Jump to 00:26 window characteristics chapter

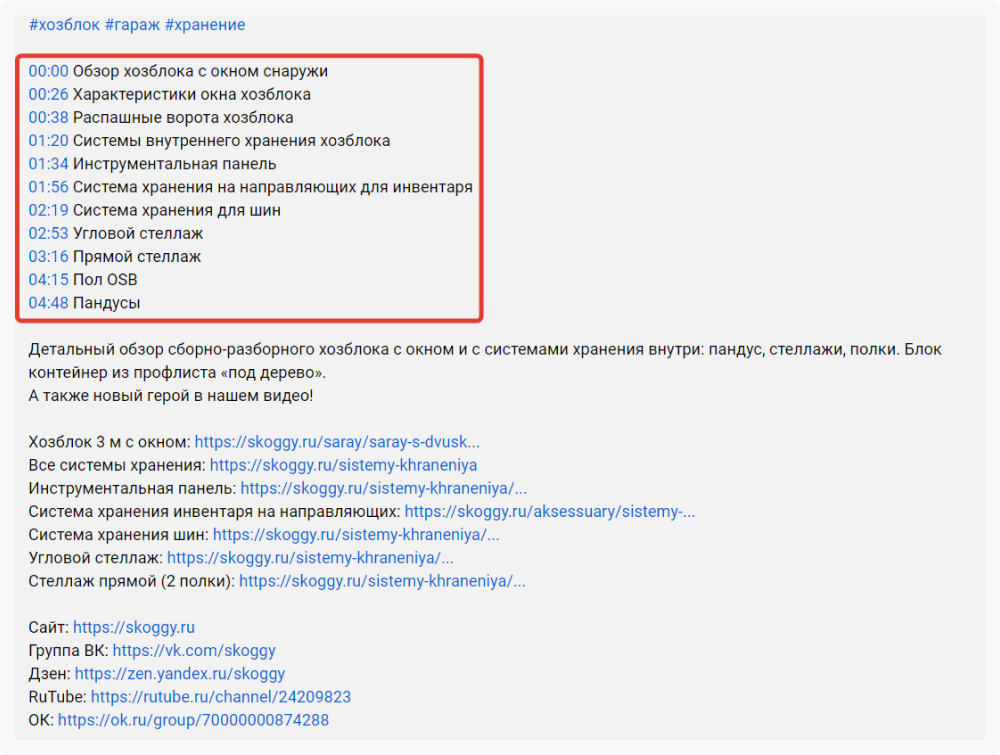48,95
